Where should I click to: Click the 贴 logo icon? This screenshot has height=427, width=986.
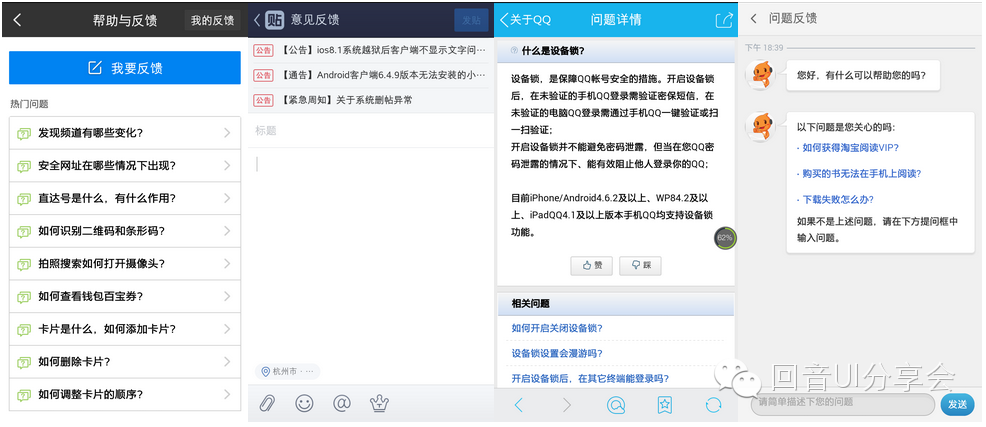click(x=274, y=19)
